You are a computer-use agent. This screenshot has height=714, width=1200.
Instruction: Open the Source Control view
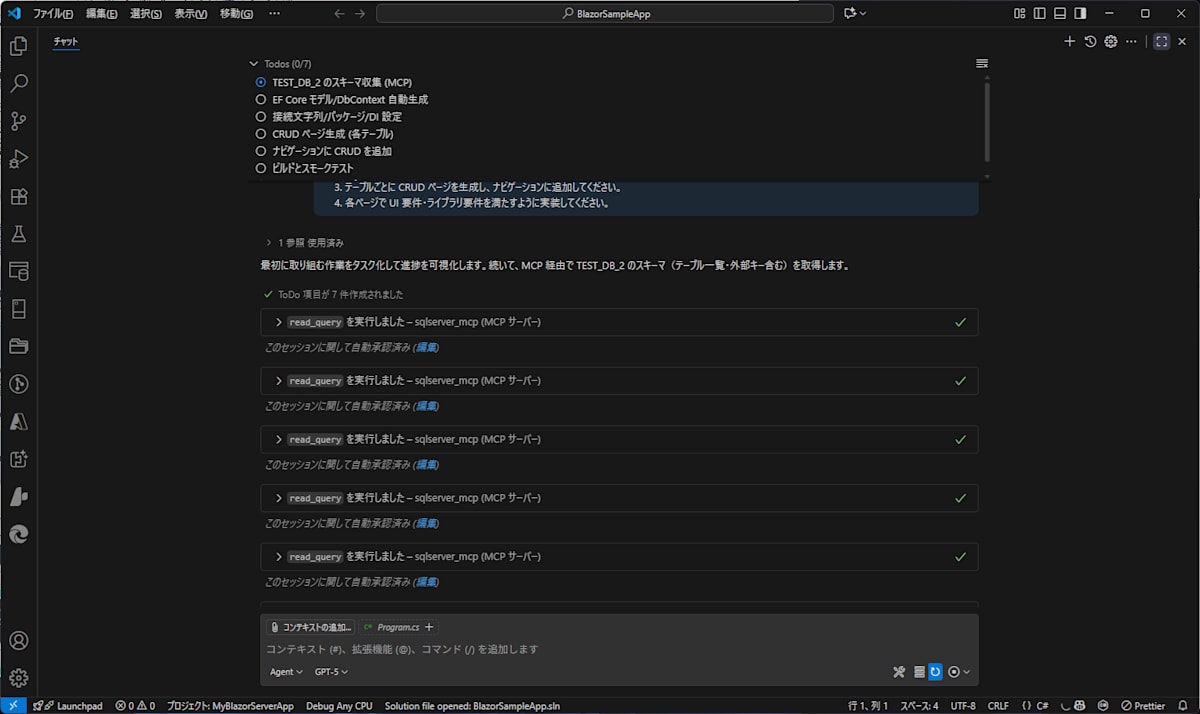click(18, 121)
